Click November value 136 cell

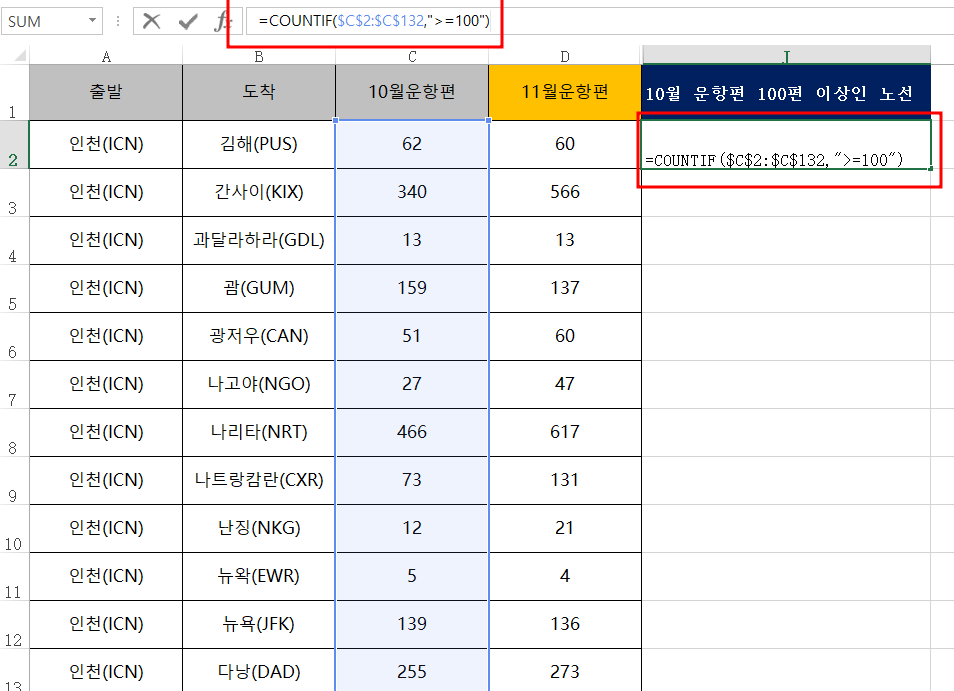[x=565, y=625]
